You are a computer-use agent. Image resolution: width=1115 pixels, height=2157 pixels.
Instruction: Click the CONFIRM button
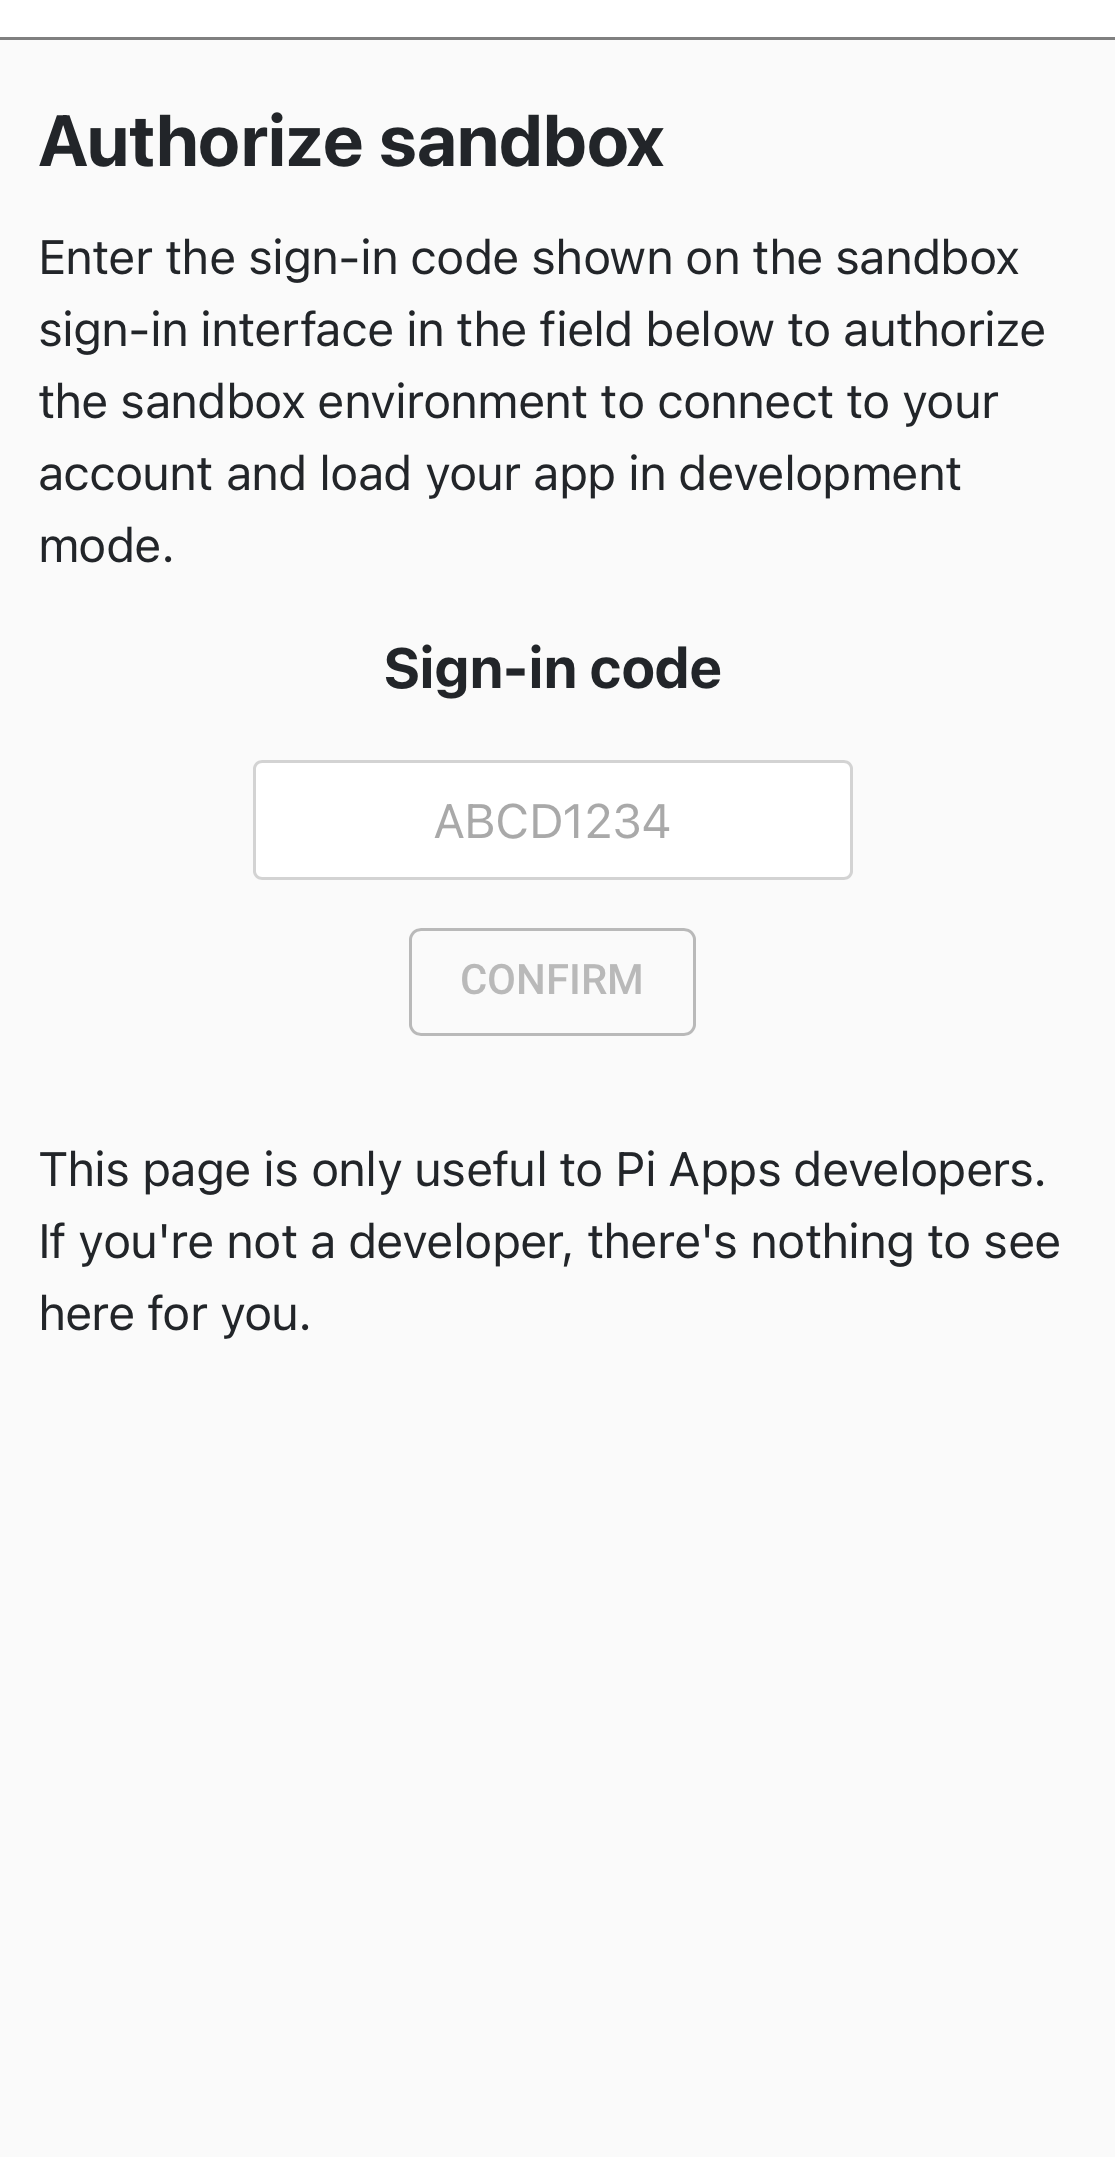click(x=552, y=981)
